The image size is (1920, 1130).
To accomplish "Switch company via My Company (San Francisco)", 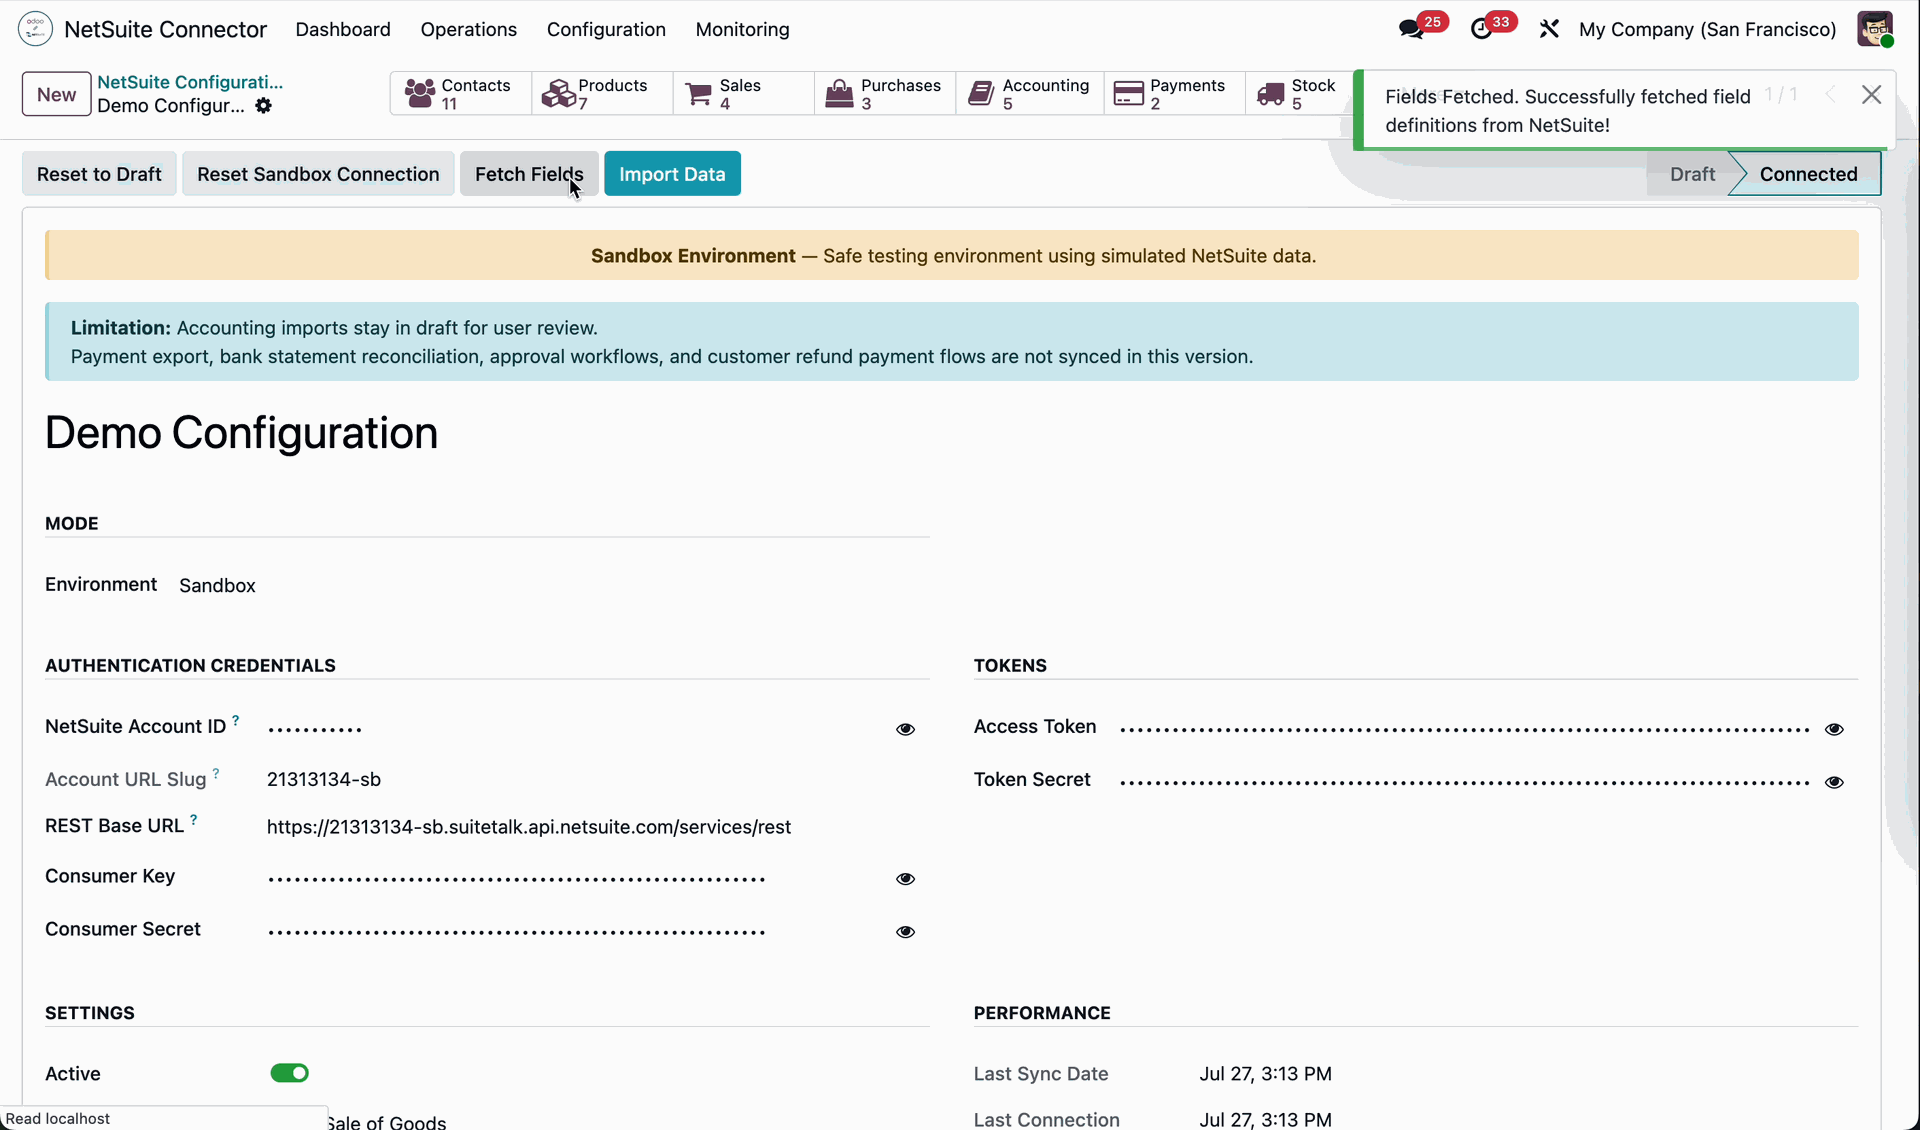I will (x=1708, y=30).
